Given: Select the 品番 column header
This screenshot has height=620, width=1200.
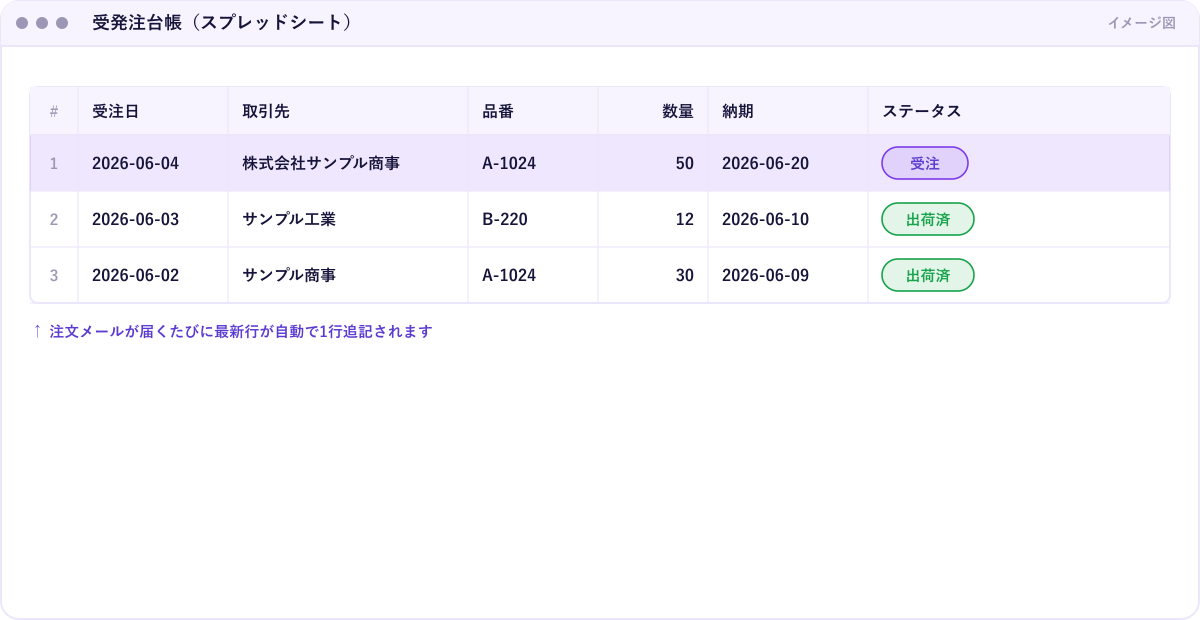Looking at the screenshot, I should click(533, 111).
